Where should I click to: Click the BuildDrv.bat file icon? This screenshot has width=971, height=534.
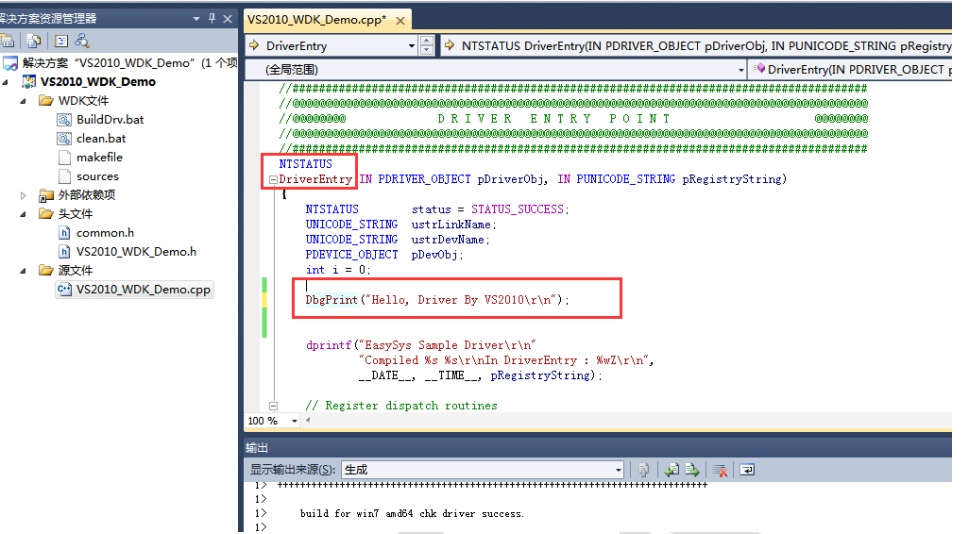pyautogui.click(x=64, y=120)
